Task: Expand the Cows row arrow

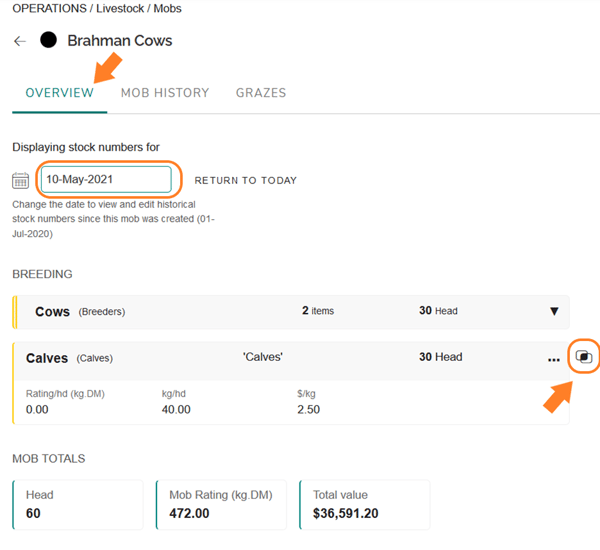Action: (x=554, y=311)
